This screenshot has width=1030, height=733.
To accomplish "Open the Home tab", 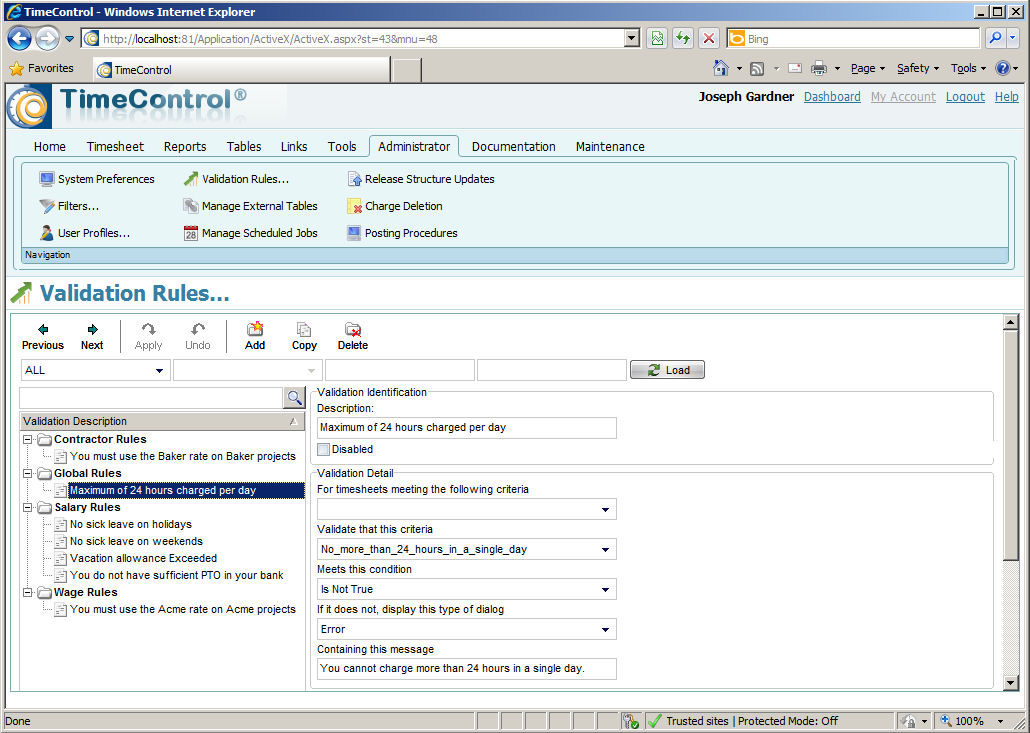I will pos(50,146).
